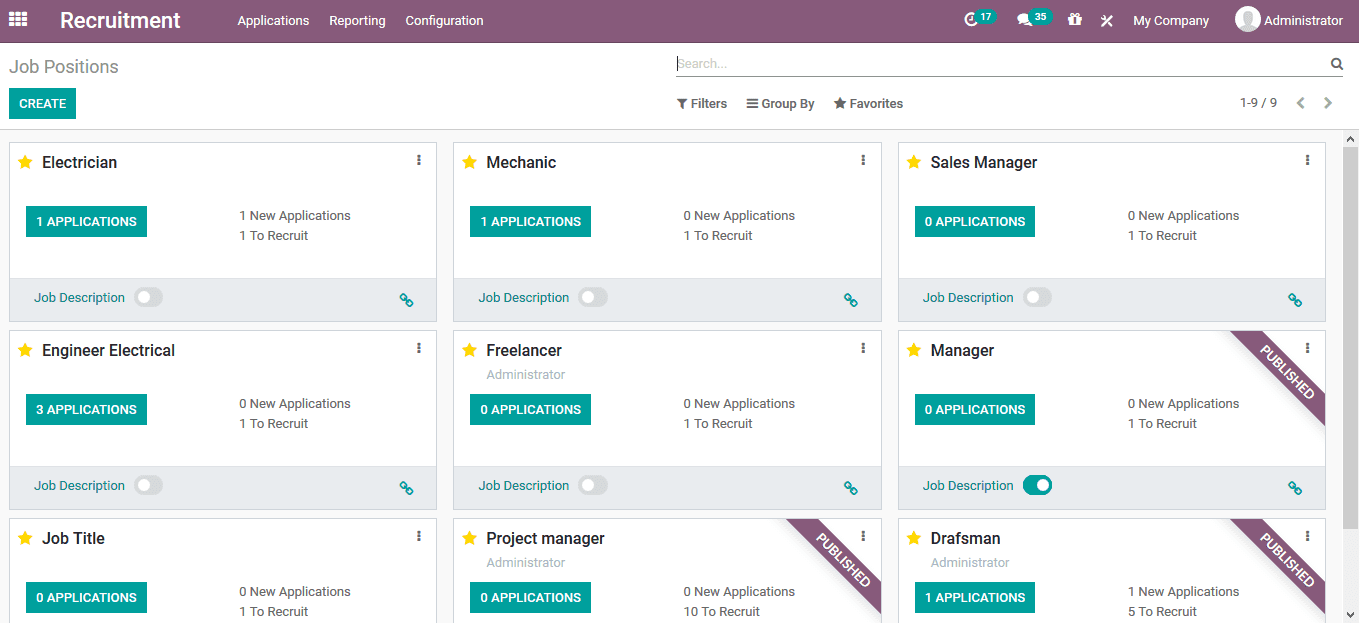This screenshot has height=623, width=1361.
Task: Click '10 To Recruit' on Project manager card
Action: click(722, 611)
